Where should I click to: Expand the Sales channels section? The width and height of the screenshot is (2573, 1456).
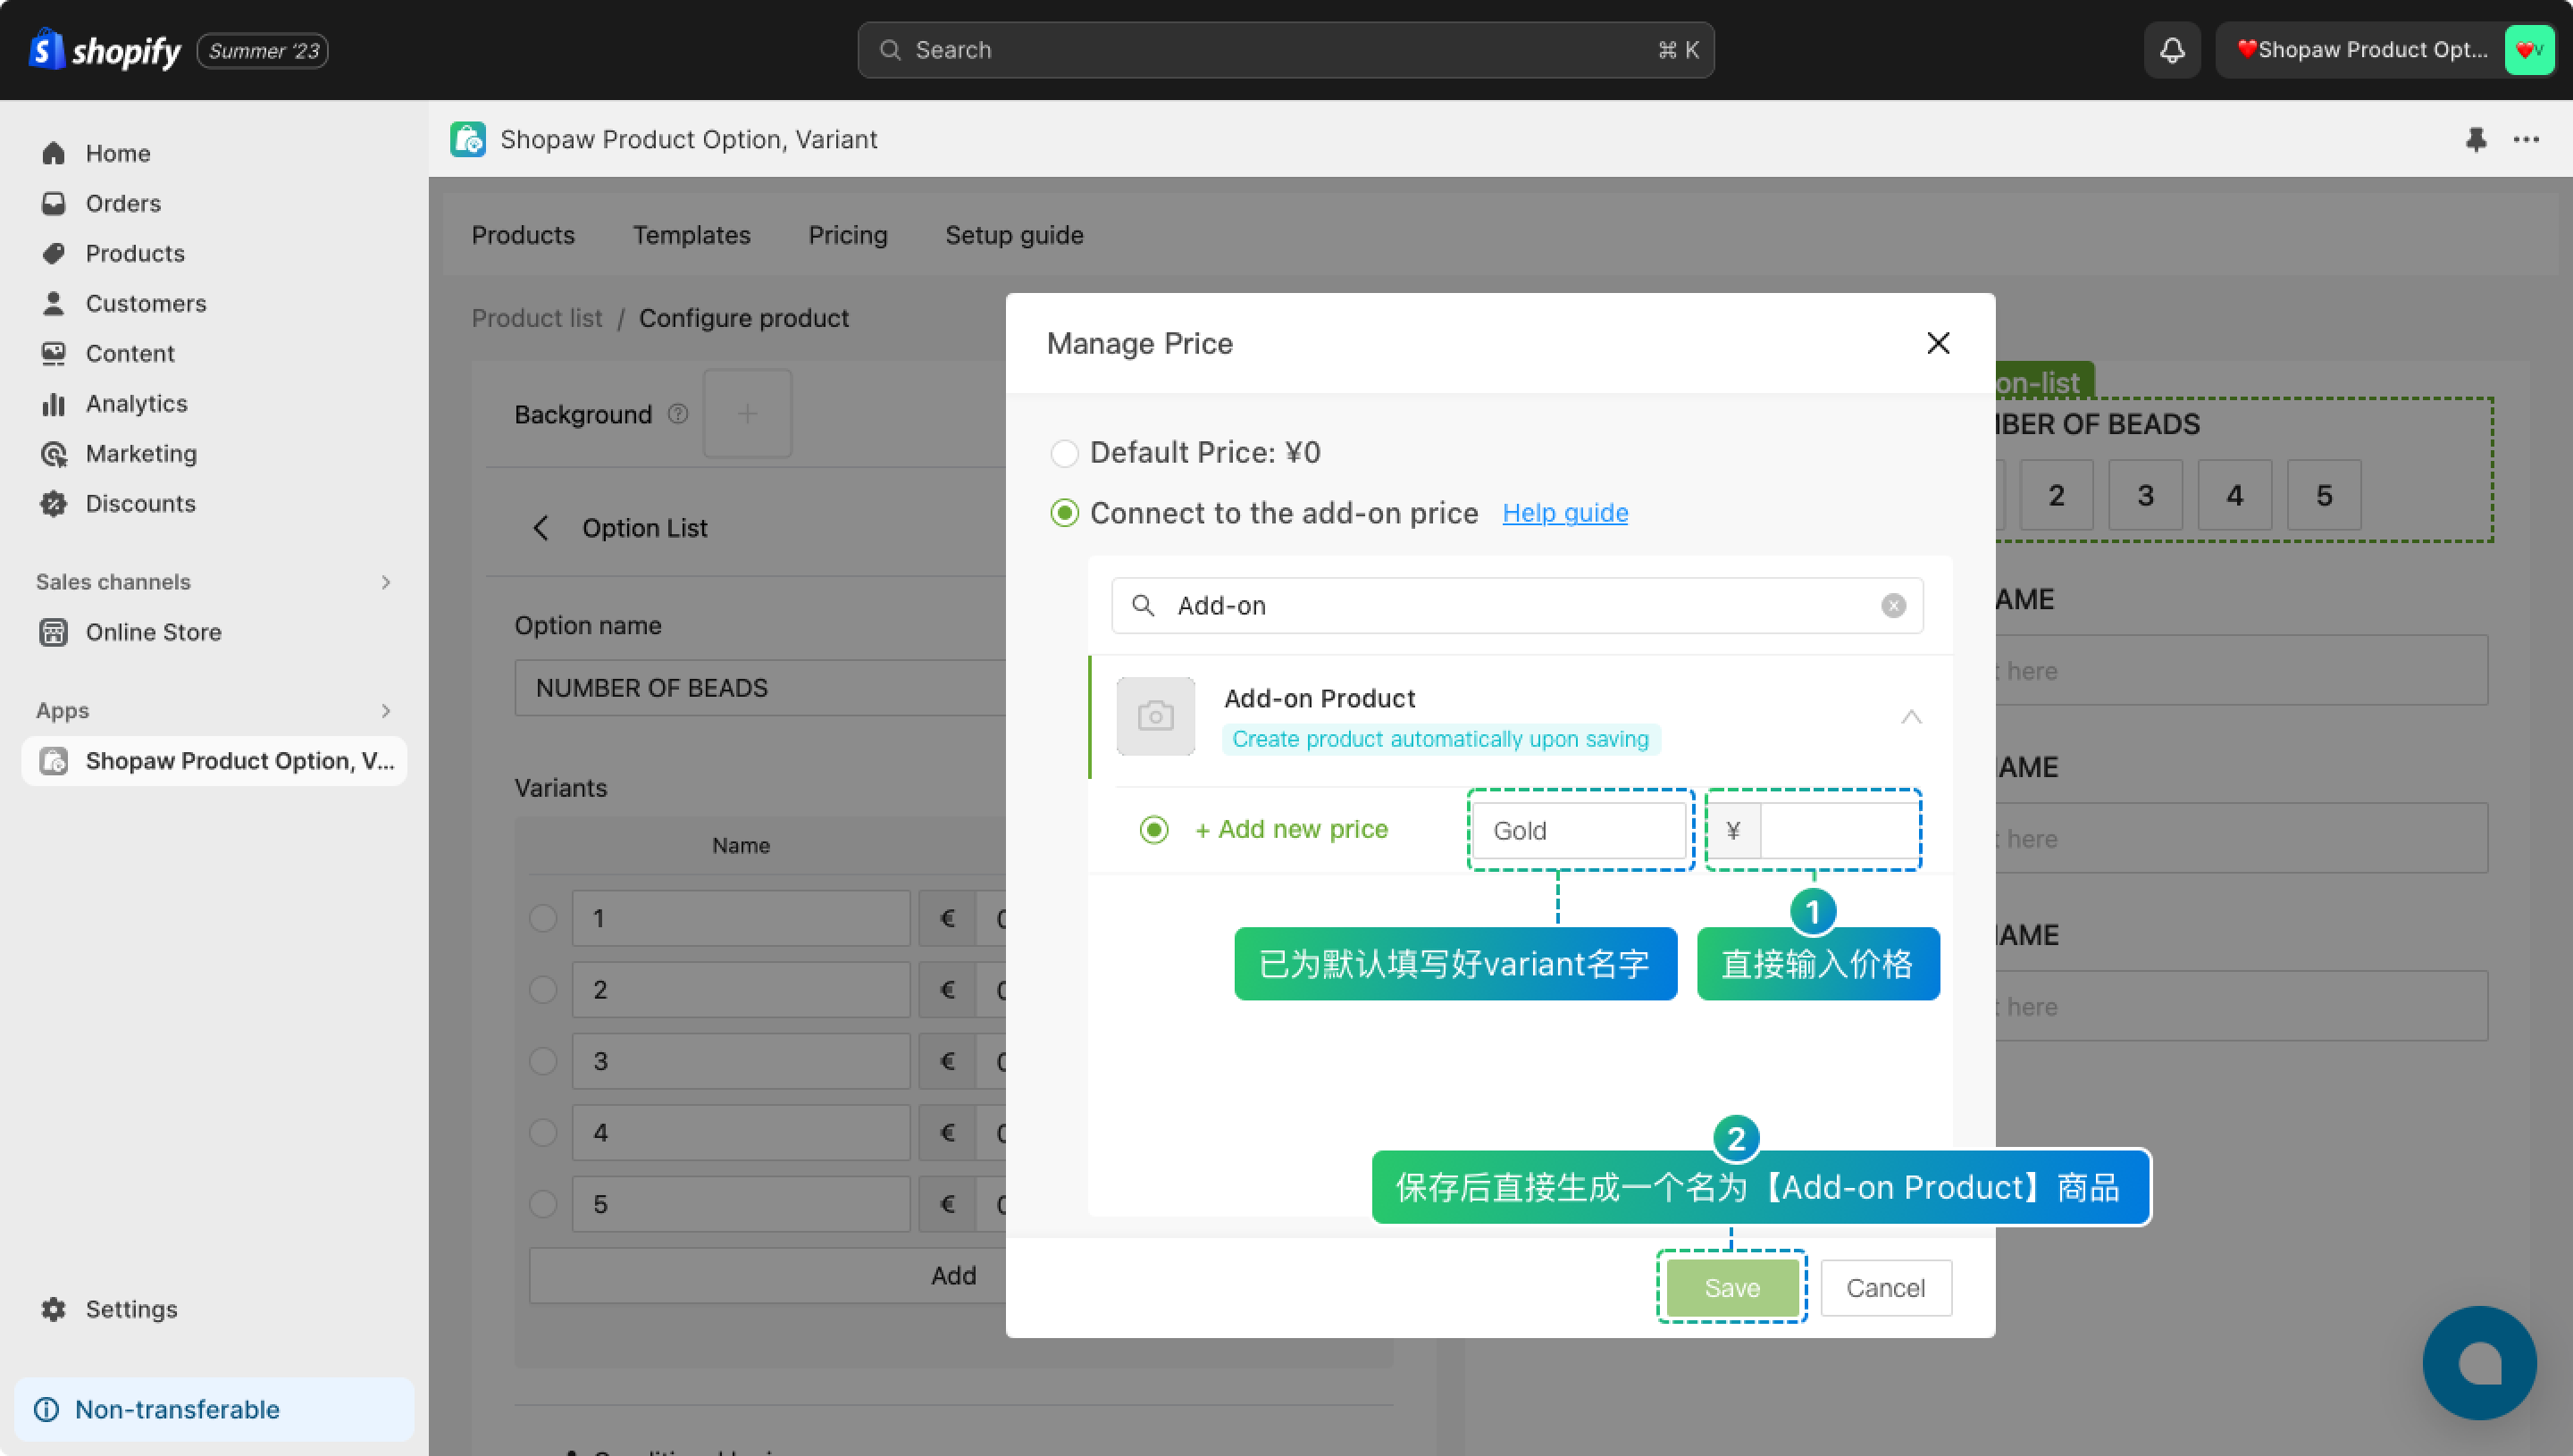[386, 582]
